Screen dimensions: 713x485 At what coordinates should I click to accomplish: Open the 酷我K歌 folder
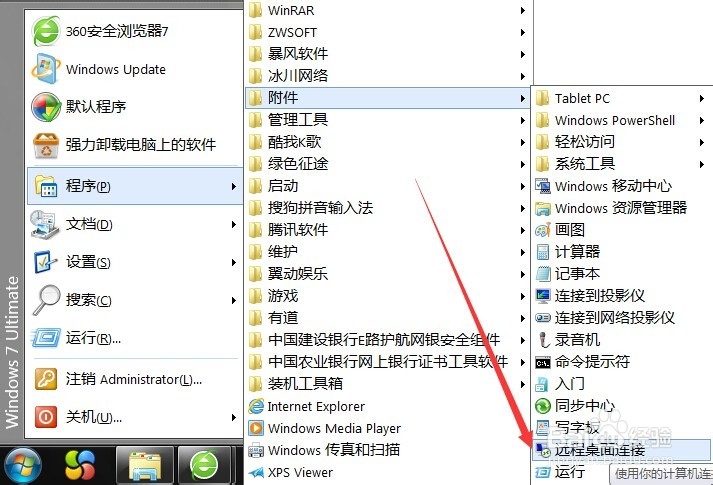click(x=387, y=142)
